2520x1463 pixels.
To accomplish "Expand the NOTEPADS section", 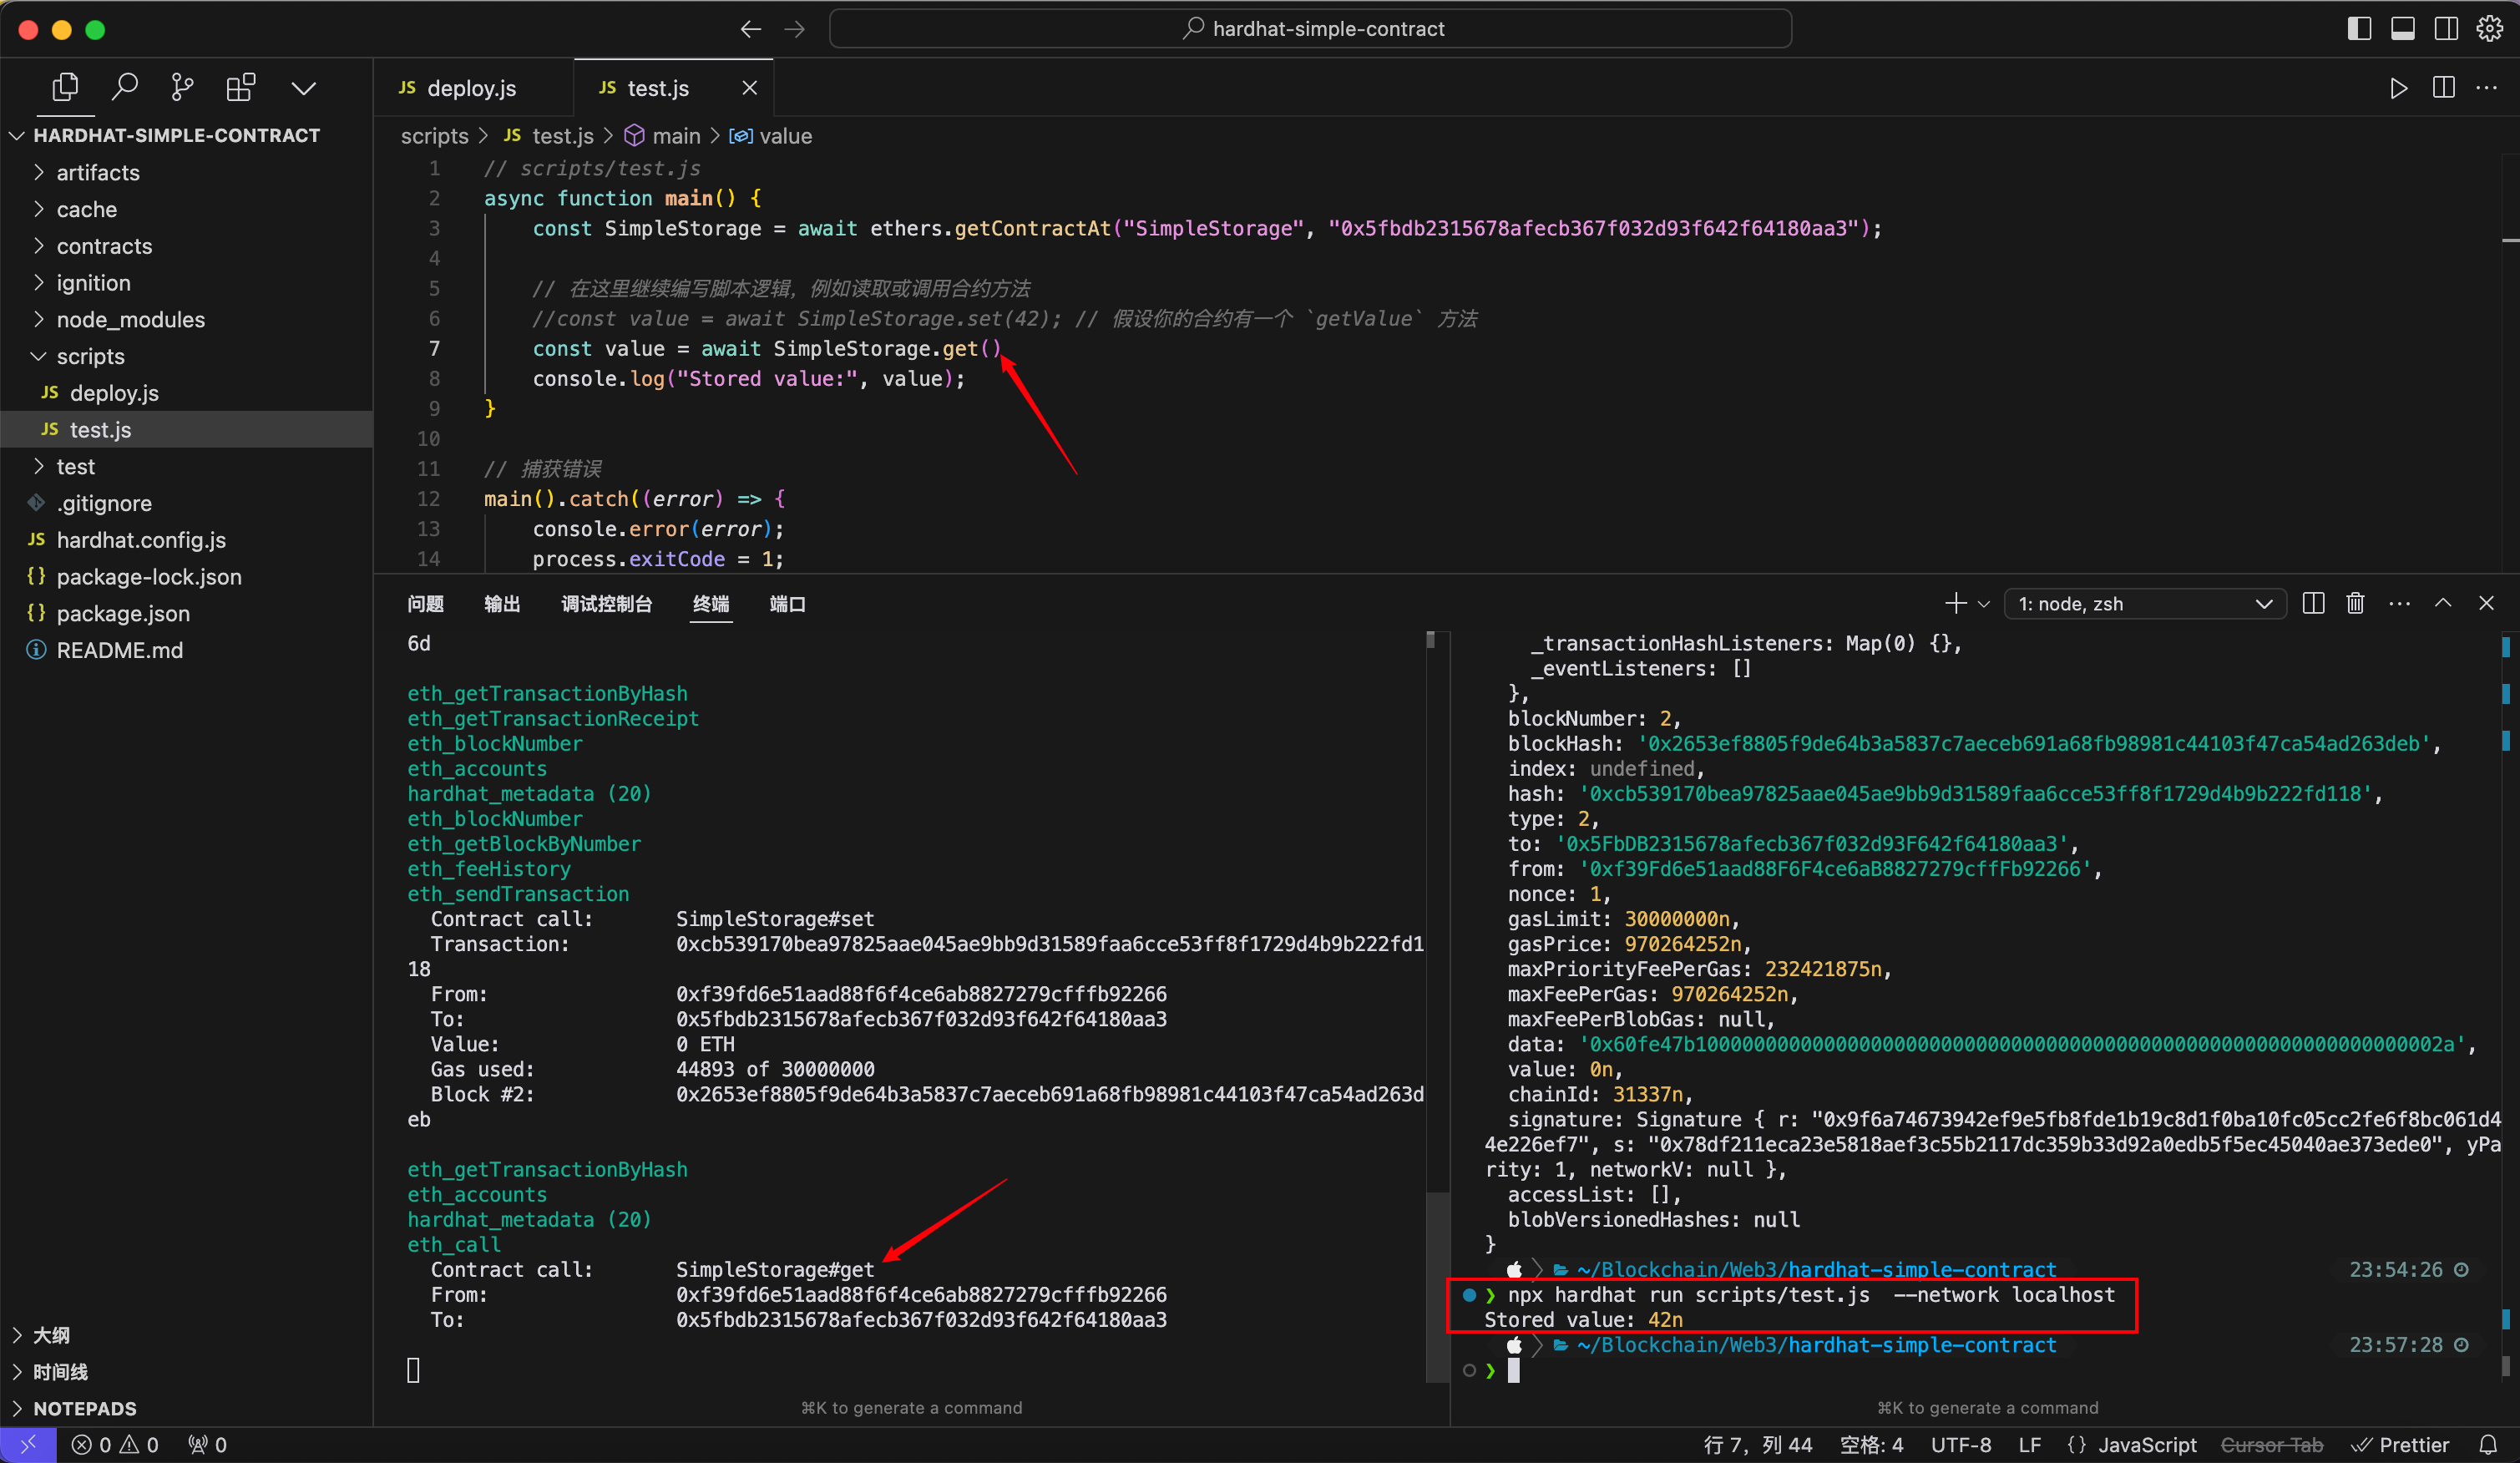I will point(84,1409).
